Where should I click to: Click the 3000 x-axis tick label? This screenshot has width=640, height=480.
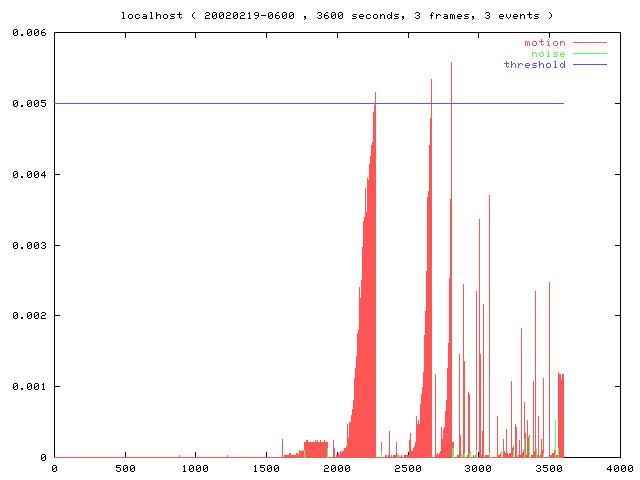(478, 468)
